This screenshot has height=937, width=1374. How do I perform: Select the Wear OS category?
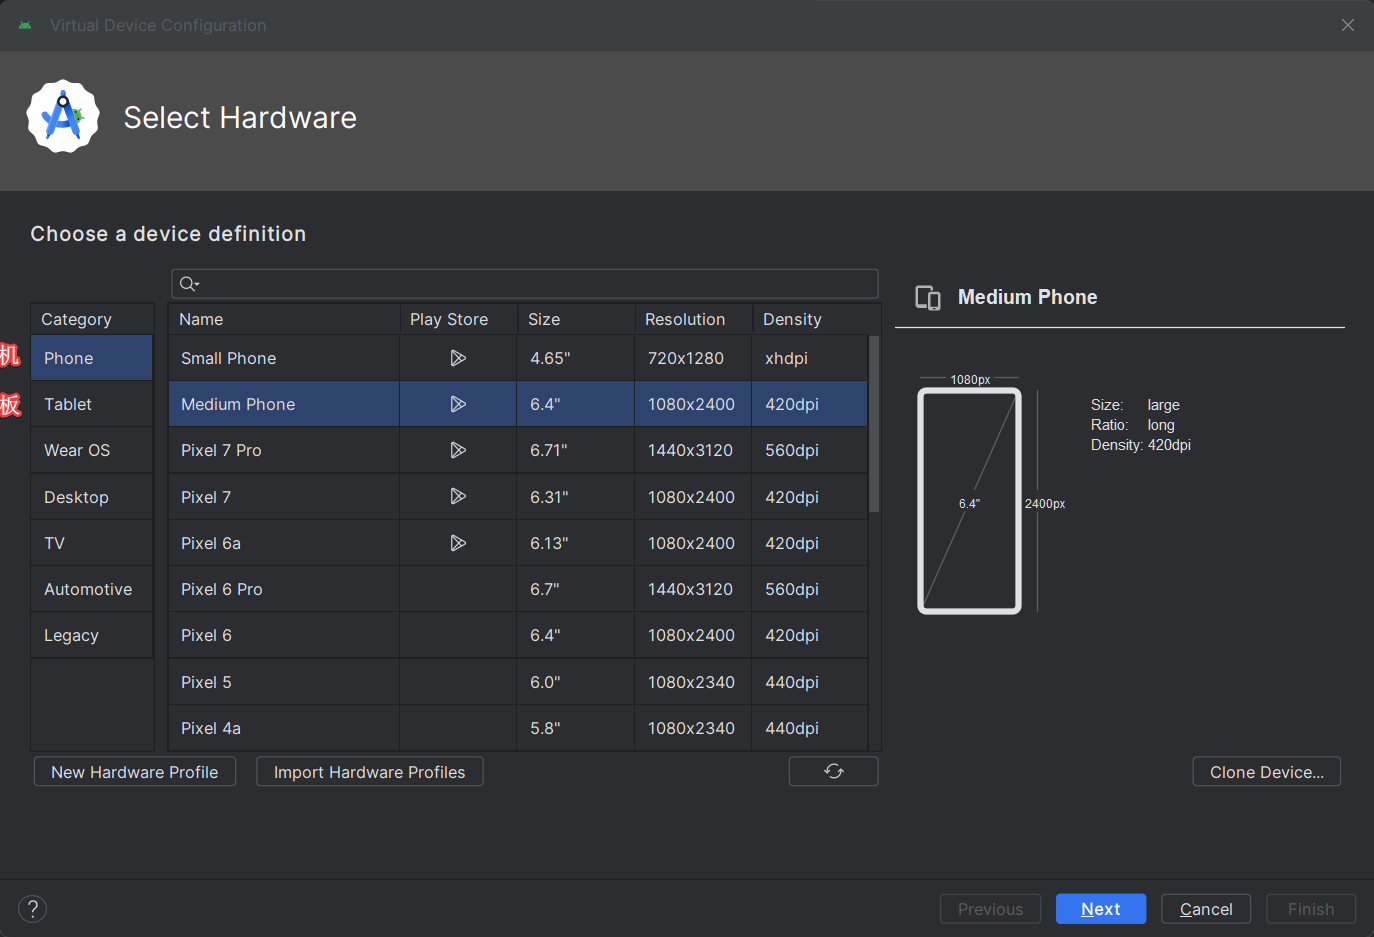[x=92, y=450]
